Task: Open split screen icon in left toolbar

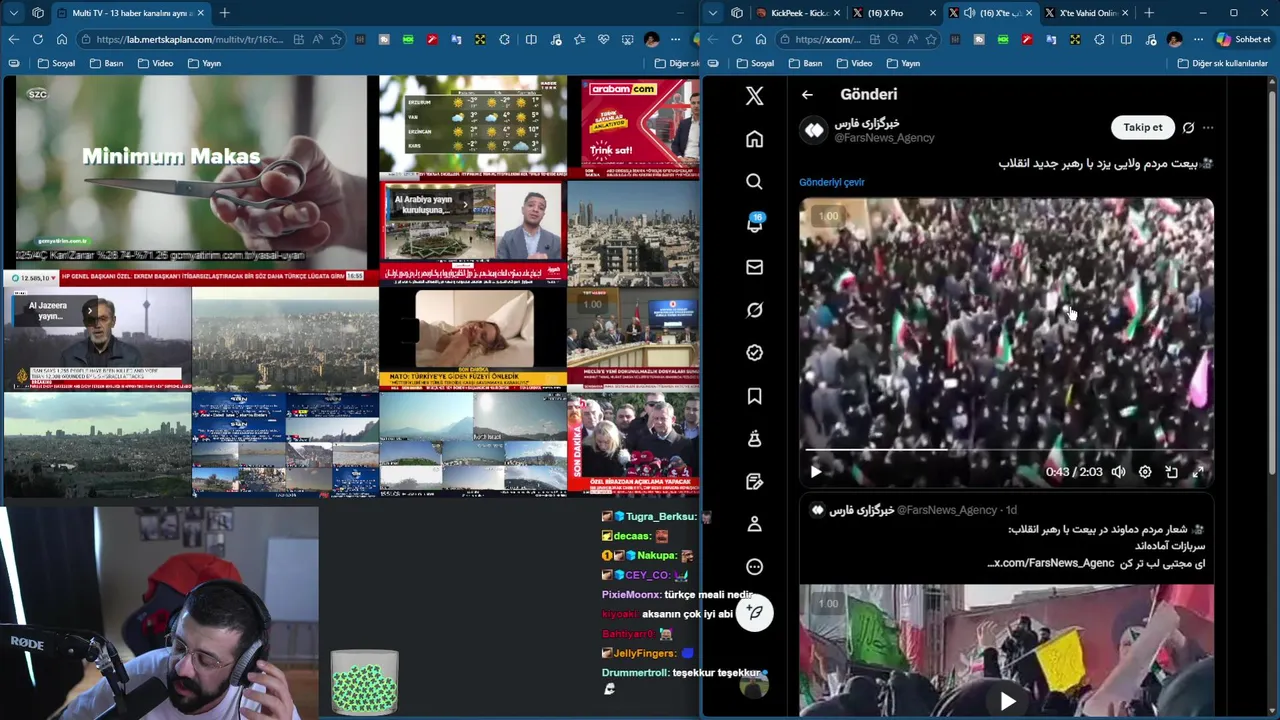Action: tap(531, 40)
